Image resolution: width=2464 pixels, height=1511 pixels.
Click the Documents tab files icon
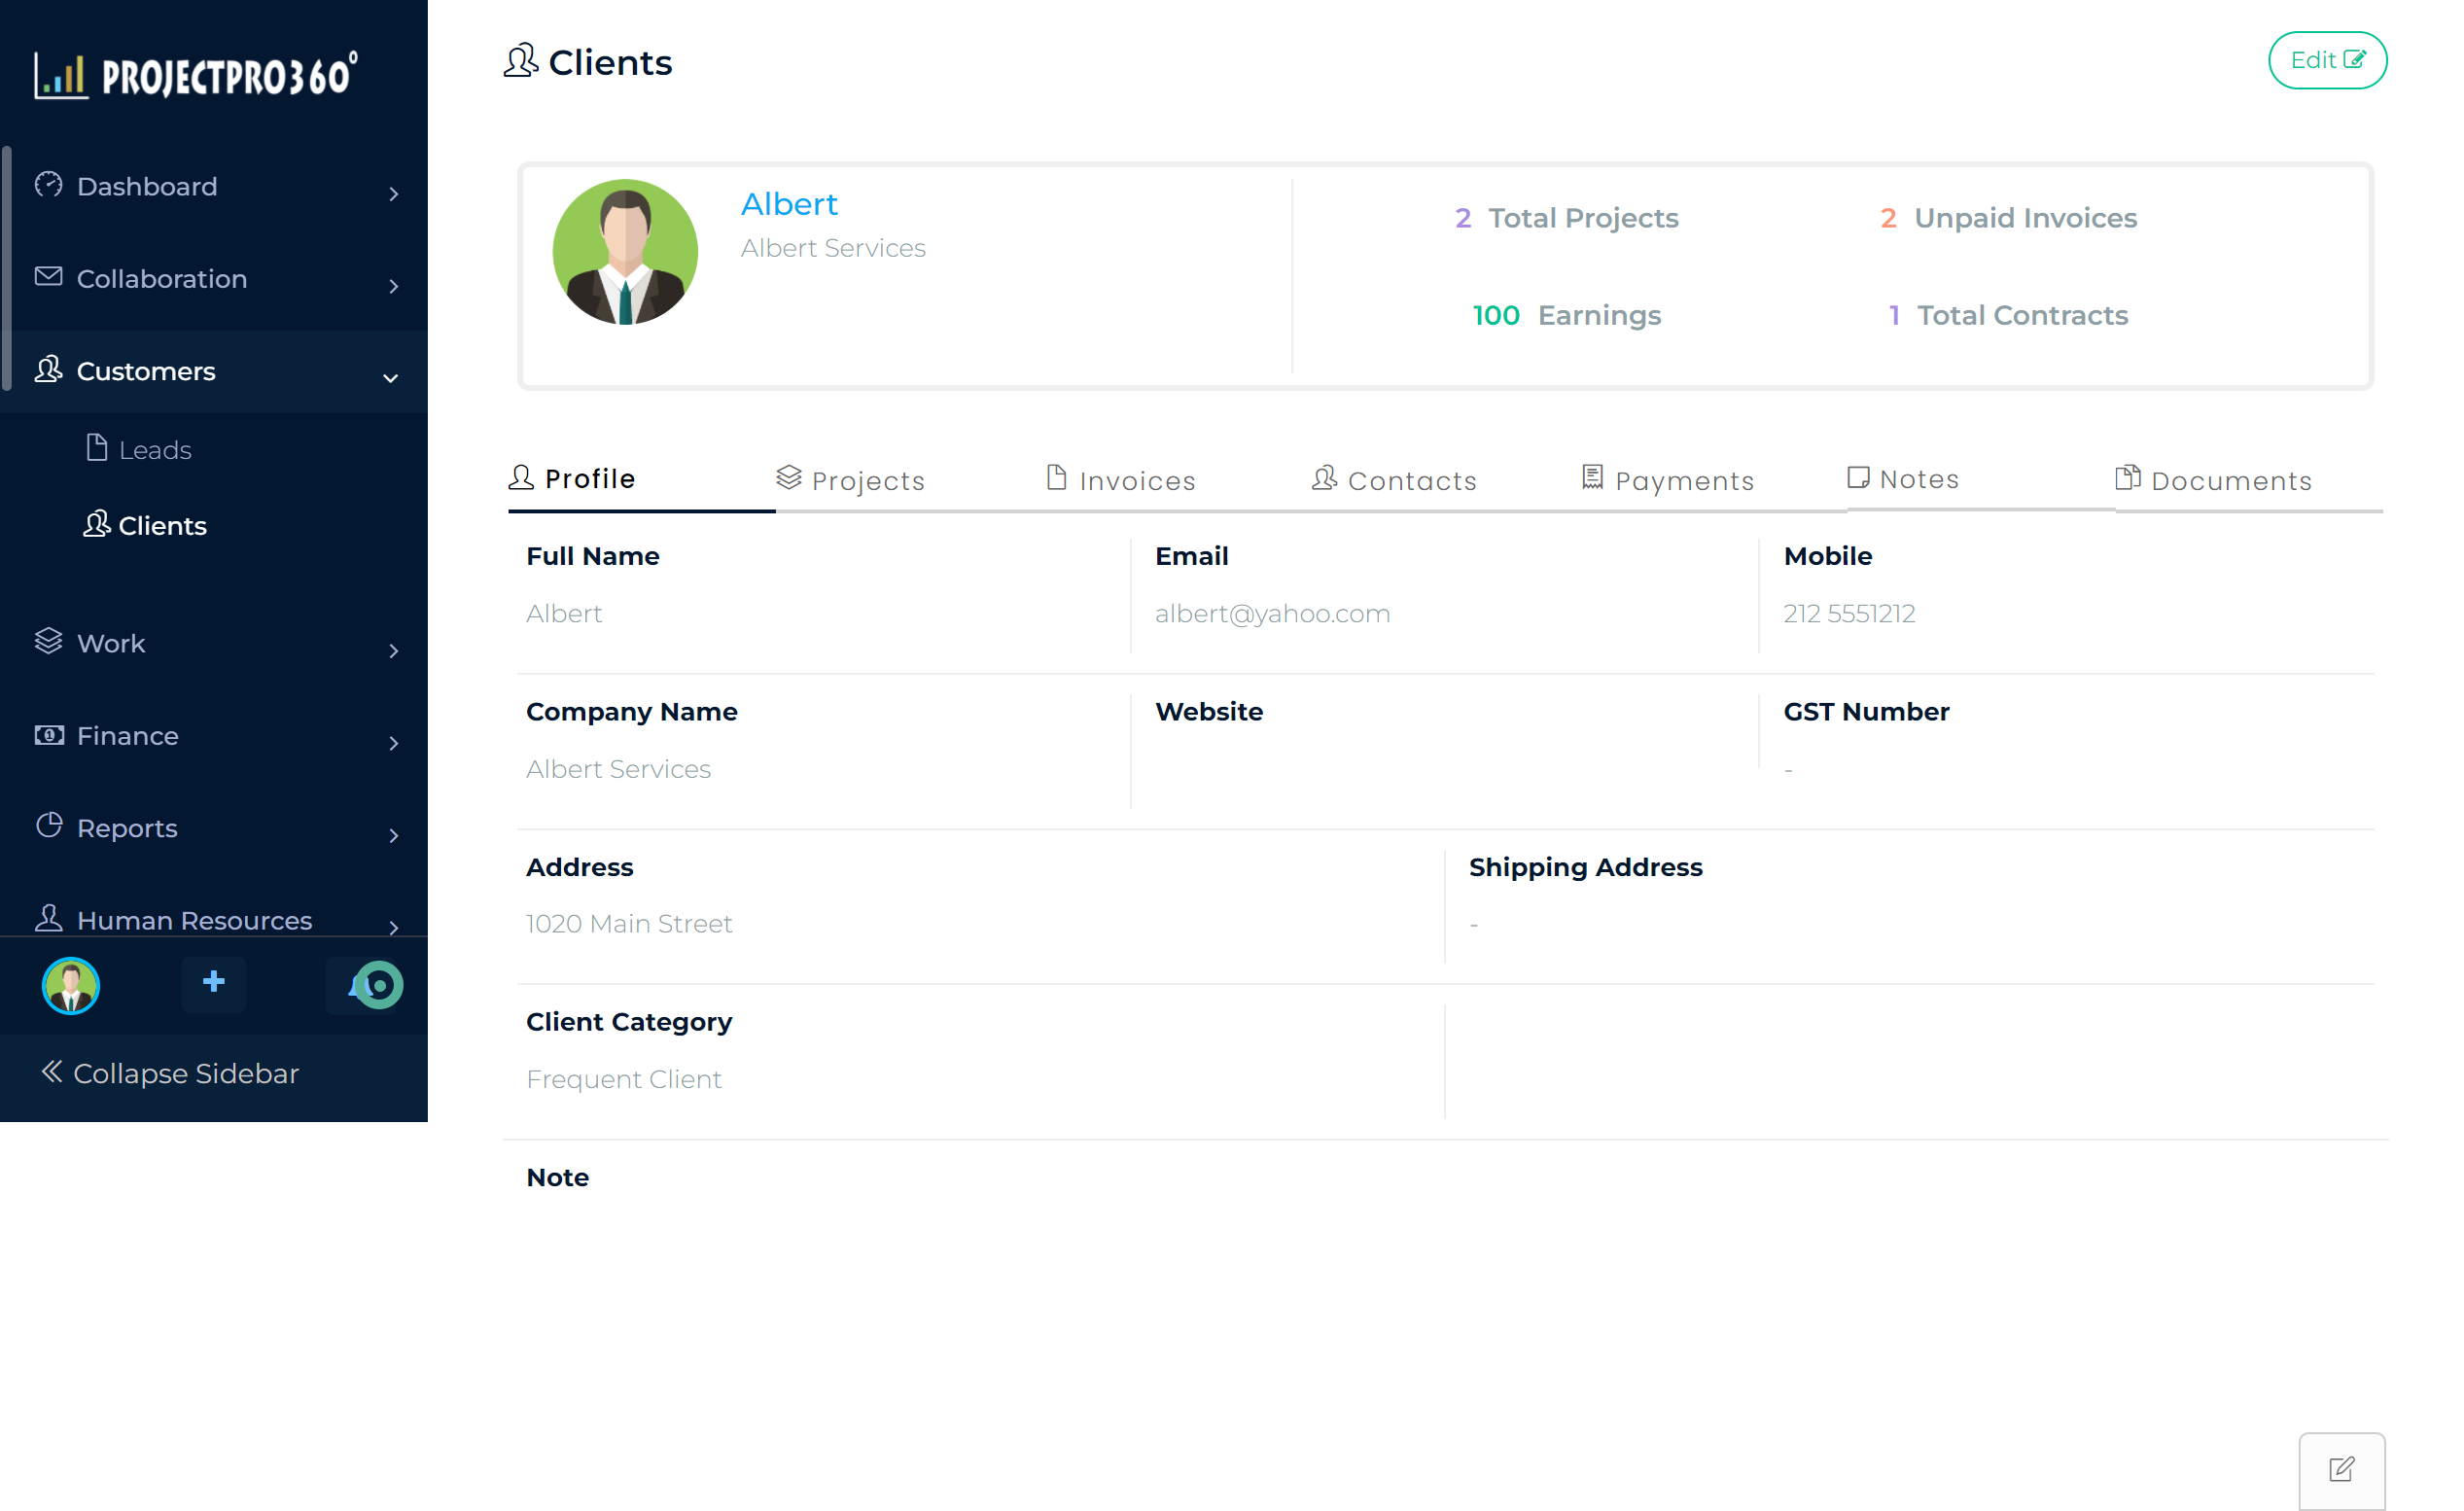click(x=2128, y=477)
